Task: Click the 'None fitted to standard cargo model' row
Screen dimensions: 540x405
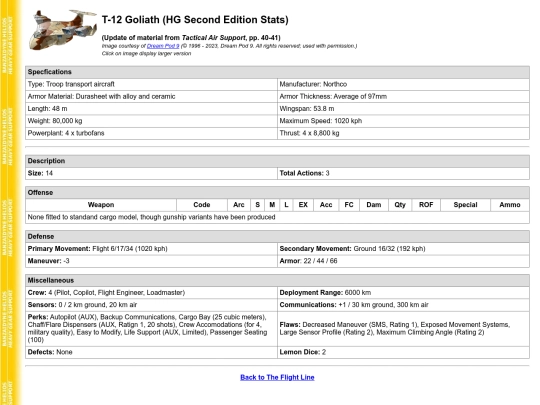Action: pos(277,217)
